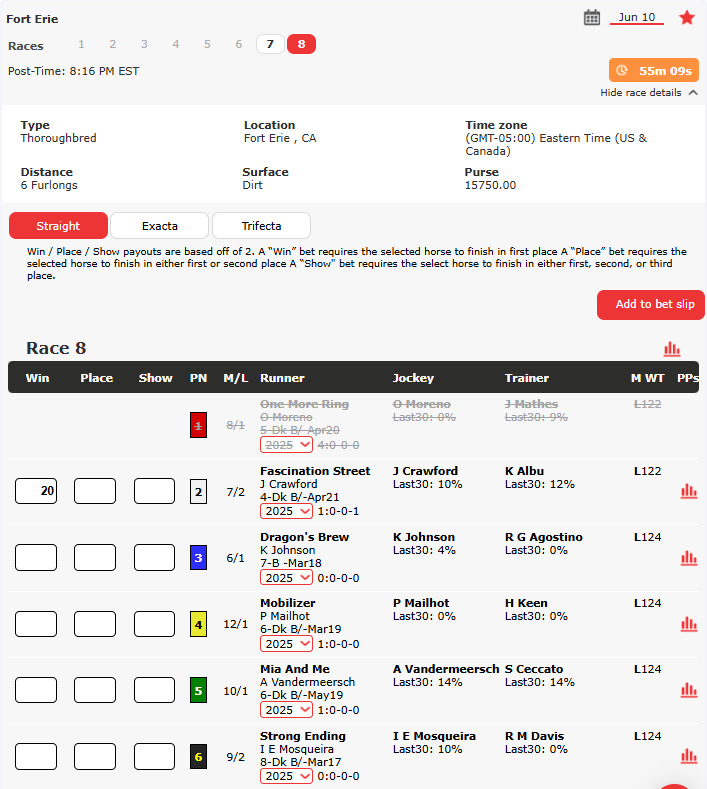Click the 12/1 odds for Mobilizer
Screen dimensions: 707x789
coord(235,624)
